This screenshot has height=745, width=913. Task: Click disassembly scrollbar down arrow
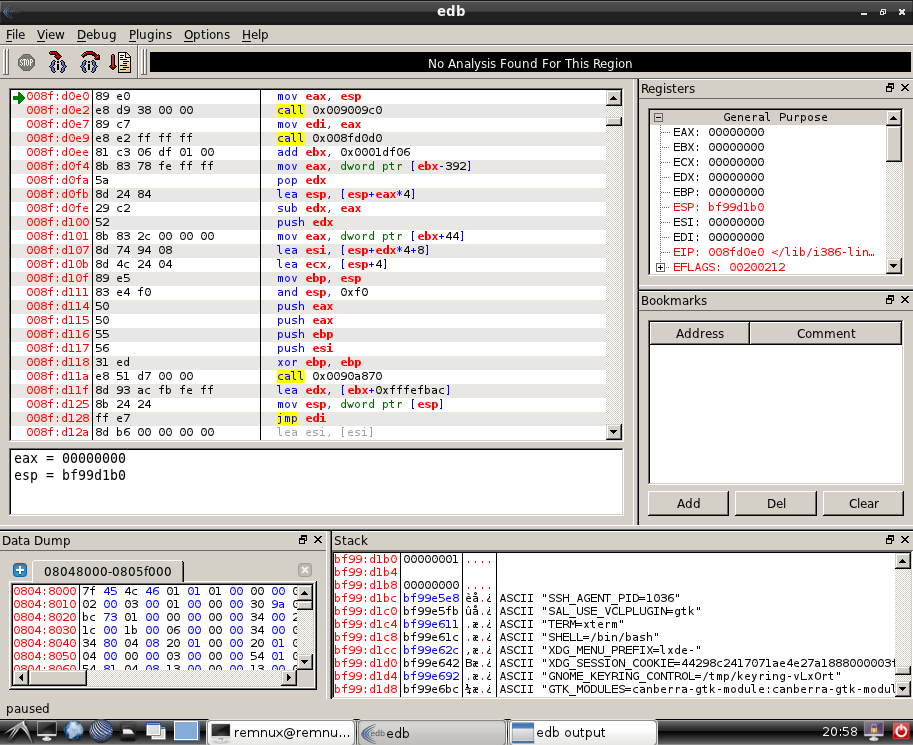[x=614, y=432]
